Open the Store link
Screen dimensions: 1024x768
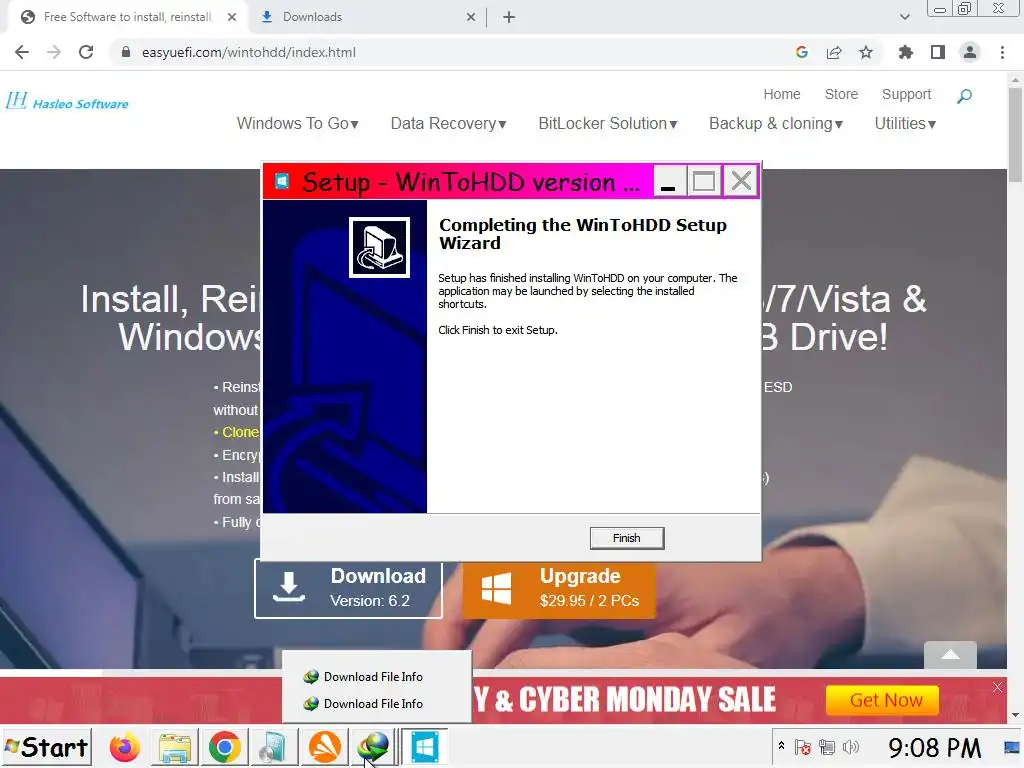841,94
